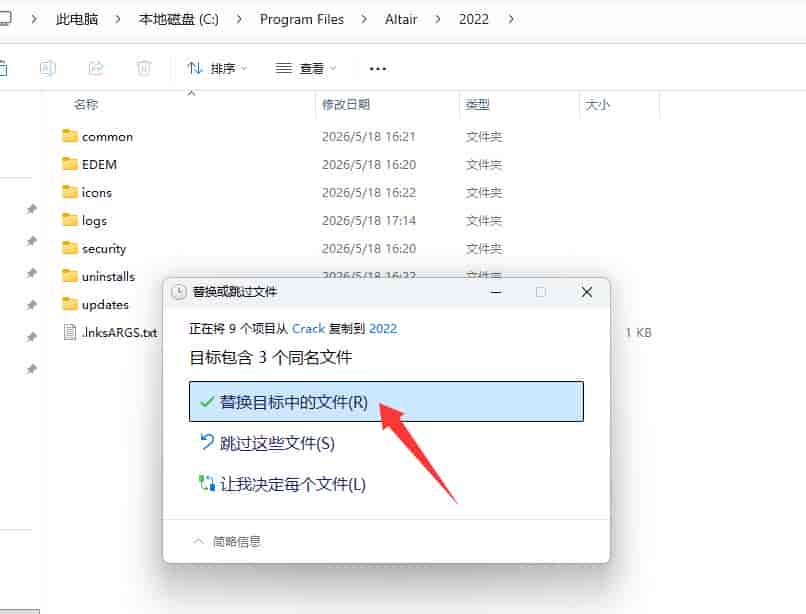
Task: Open the three-dots more options menu
Action: 378,68
